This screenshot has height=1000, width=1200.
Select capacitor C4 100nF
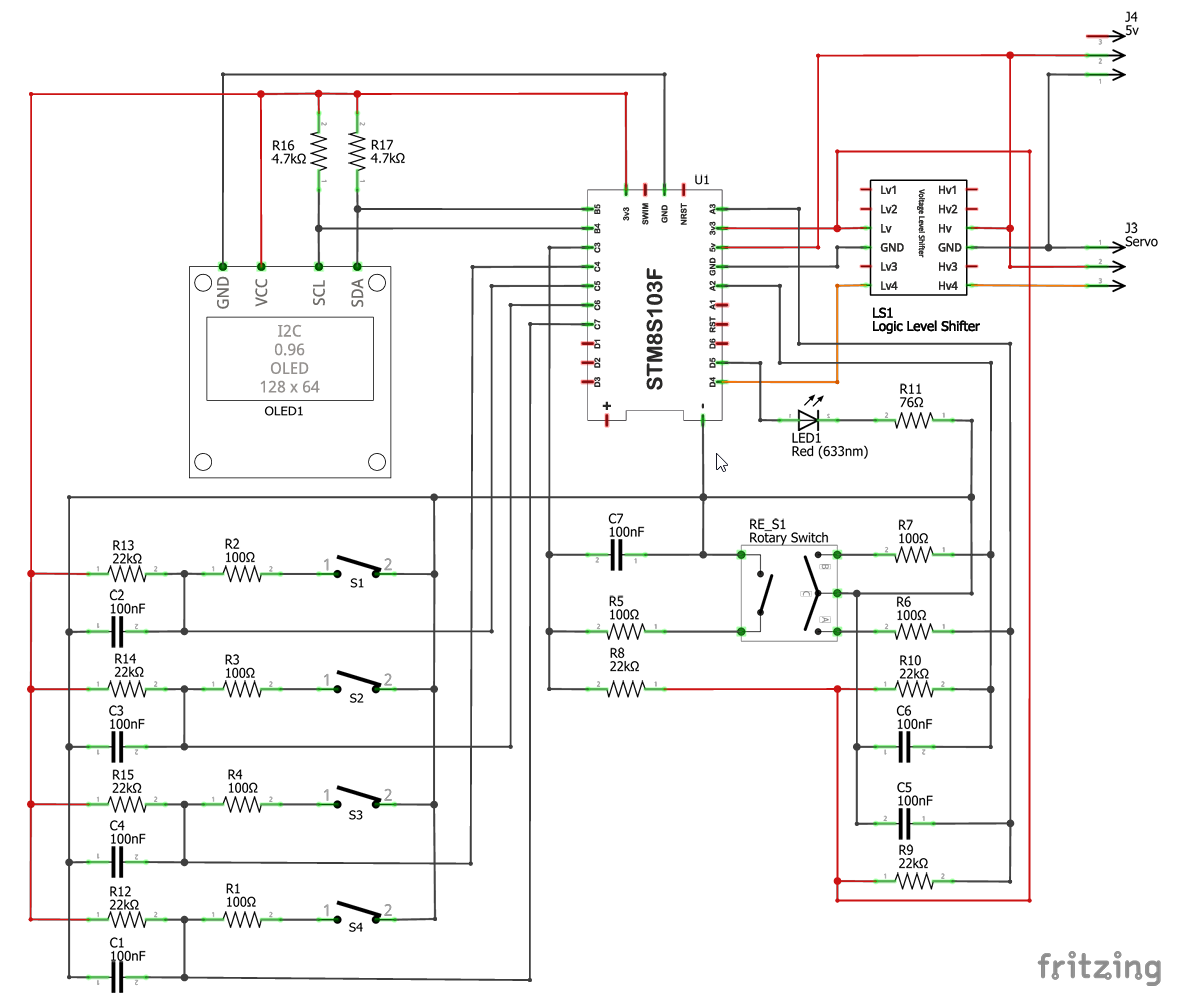coord(118,862)
